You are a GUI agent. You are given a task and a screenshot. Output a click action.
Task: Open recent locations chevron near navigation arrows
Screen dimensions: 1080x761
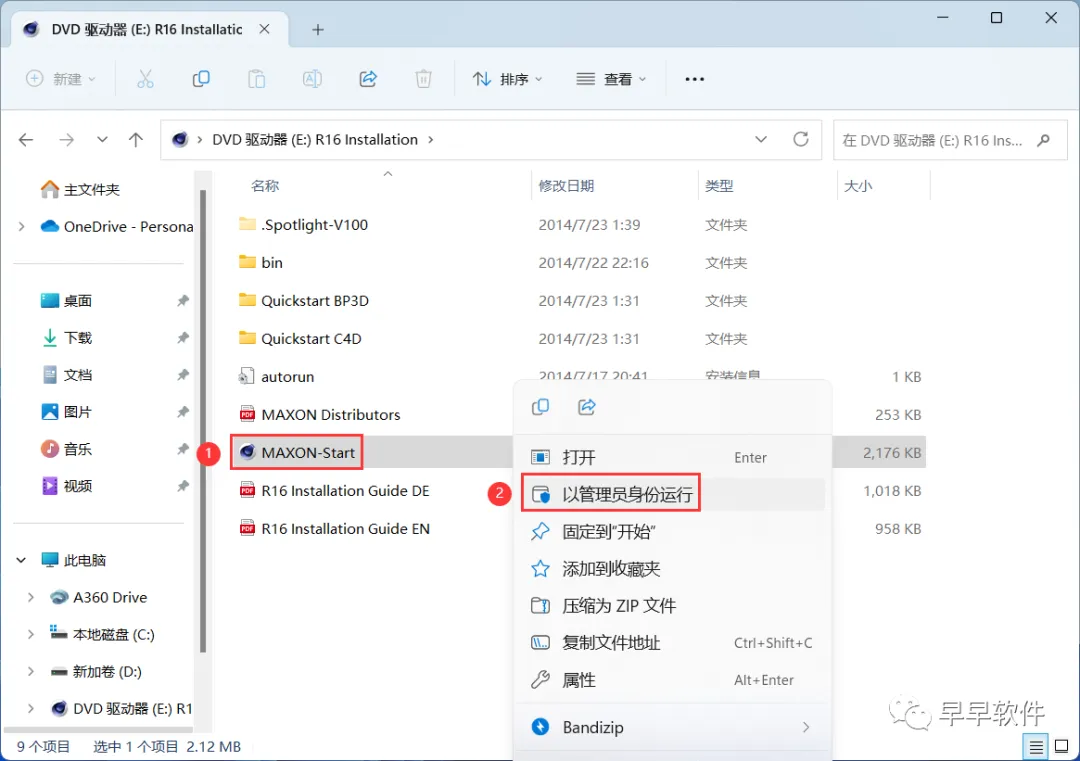102,140
